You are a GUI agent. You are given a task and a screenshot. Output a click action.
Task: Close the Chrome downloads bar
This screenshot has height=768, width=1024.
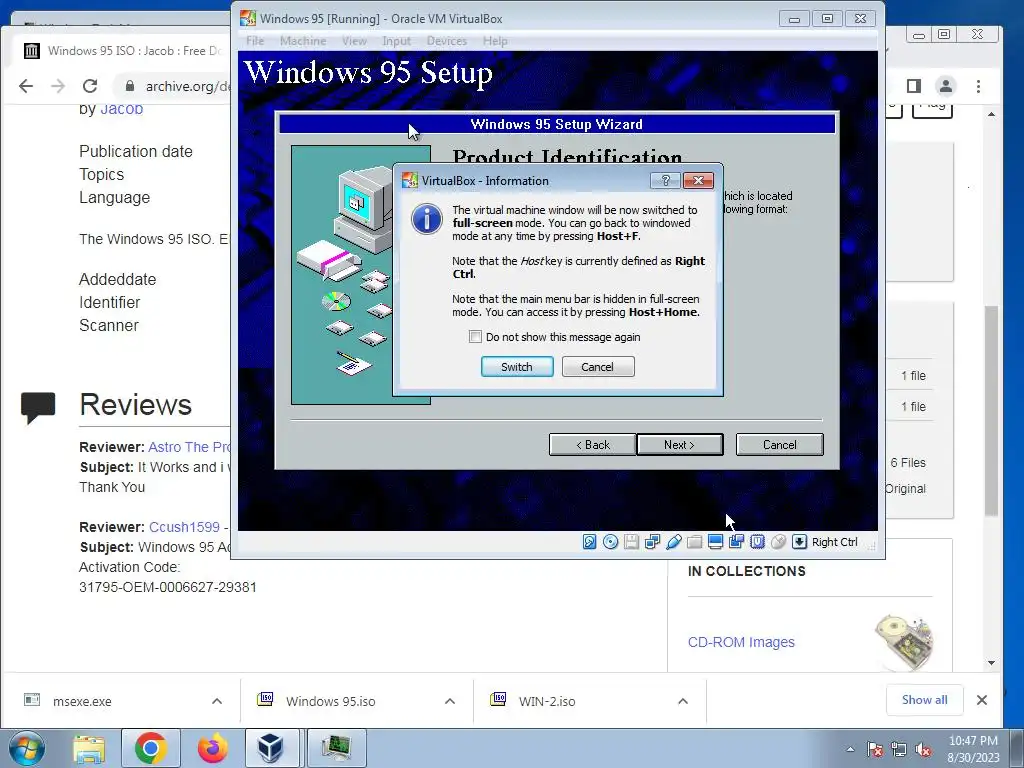tap(982, 700)
